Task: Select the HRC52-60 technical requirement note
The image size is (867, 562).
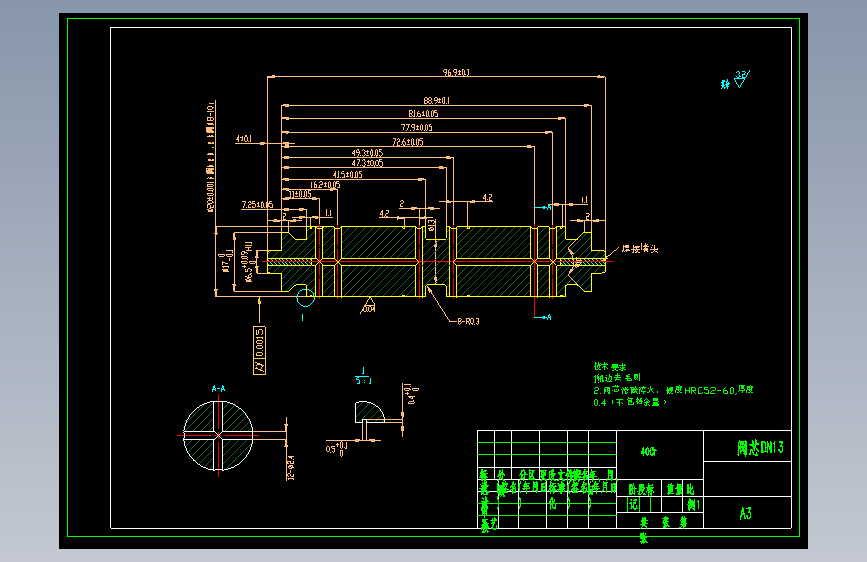Action: coord(673,396)
